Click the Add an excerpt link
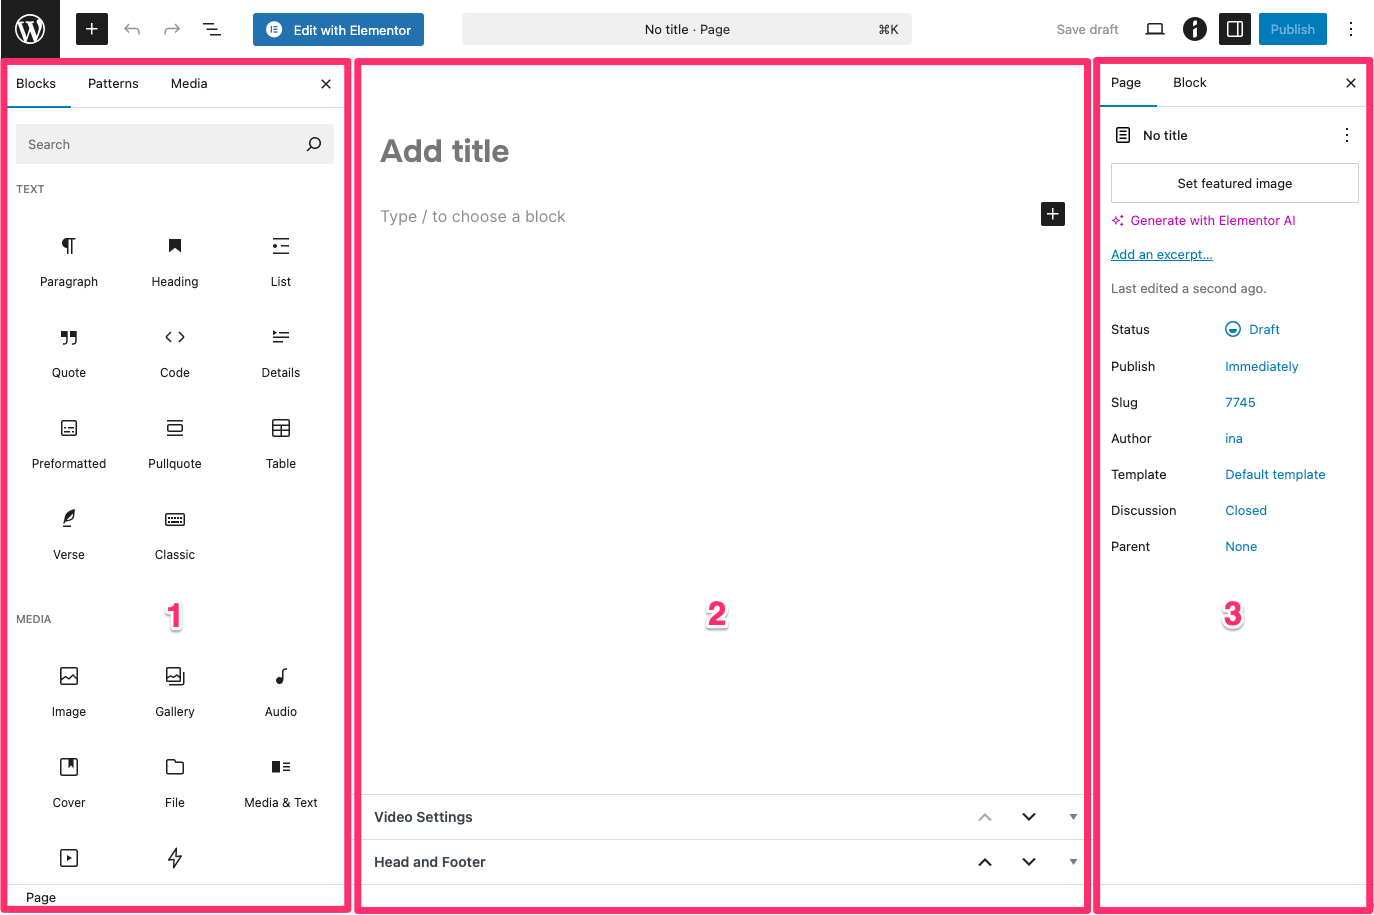This screenshot has width=1374, height=915. tap(1161, 255)
